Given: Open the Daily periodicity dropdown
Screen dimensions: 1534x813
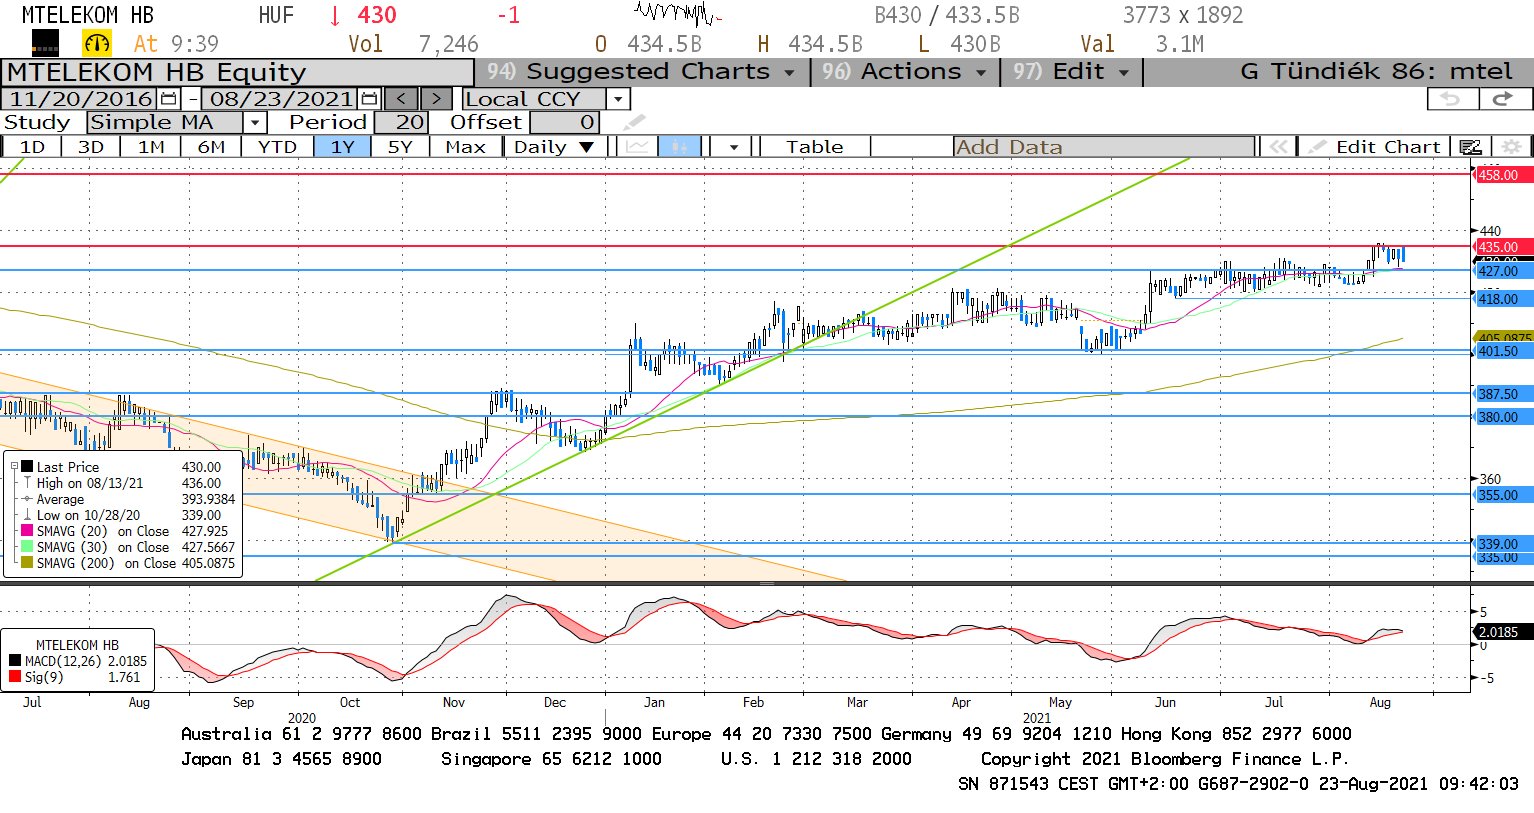Looking at the screenshot, I should 555,147.
